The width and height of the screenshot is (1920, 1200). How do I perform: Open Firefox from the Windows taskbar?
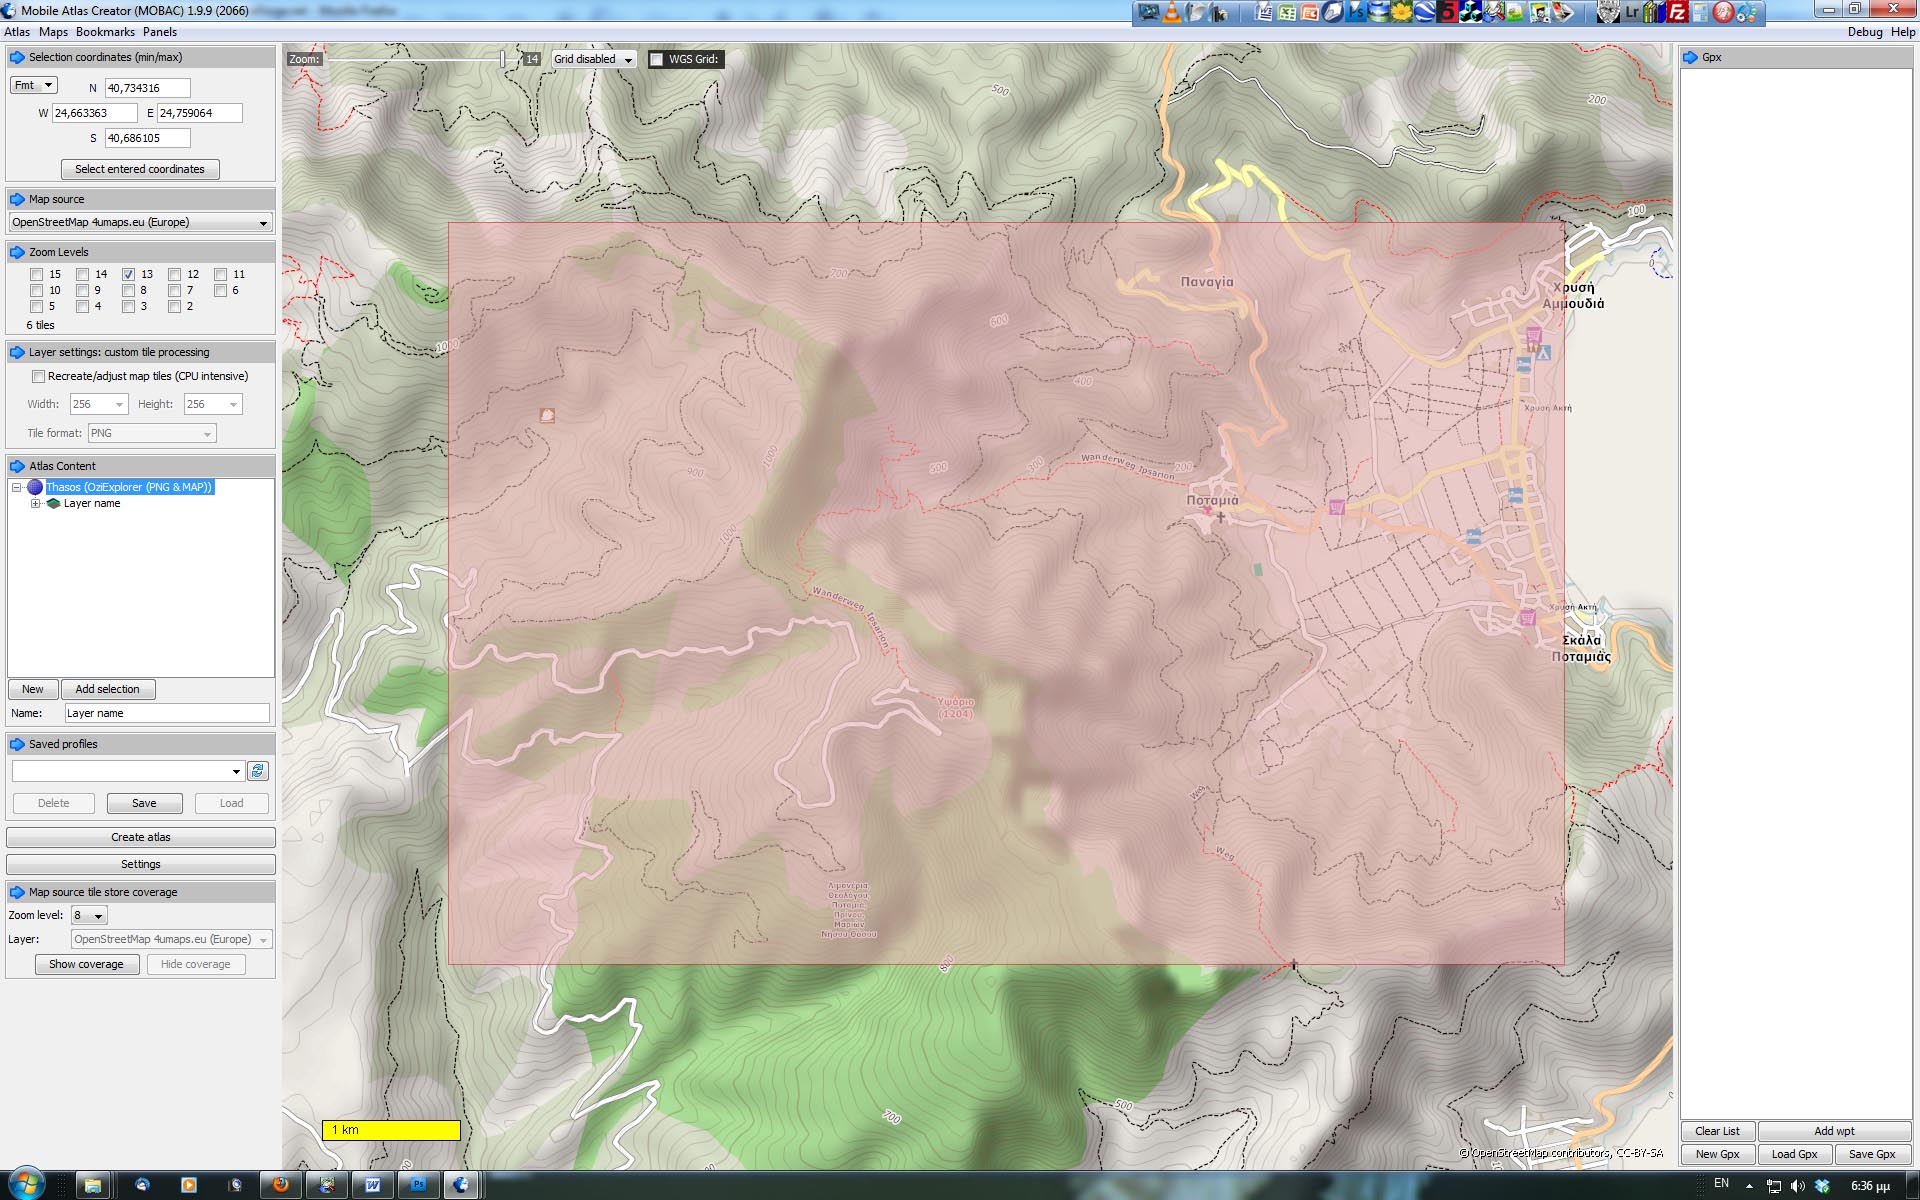[x=281, y=1185]
